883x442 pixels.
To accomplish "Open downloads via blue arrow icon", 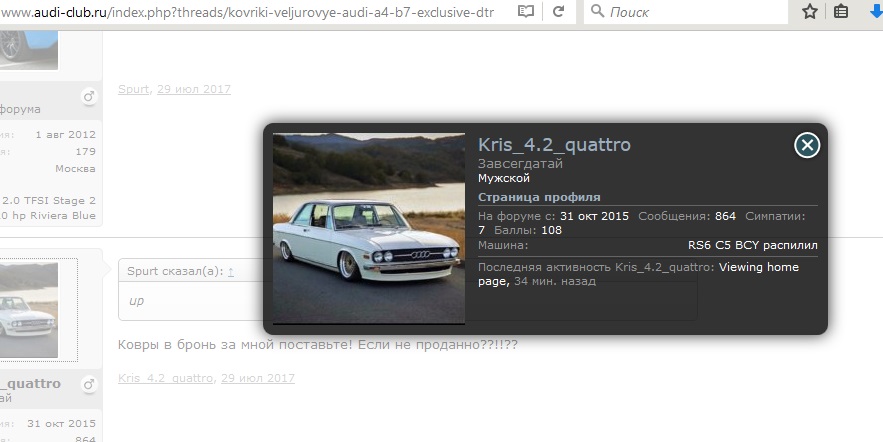I will point(874,12).
